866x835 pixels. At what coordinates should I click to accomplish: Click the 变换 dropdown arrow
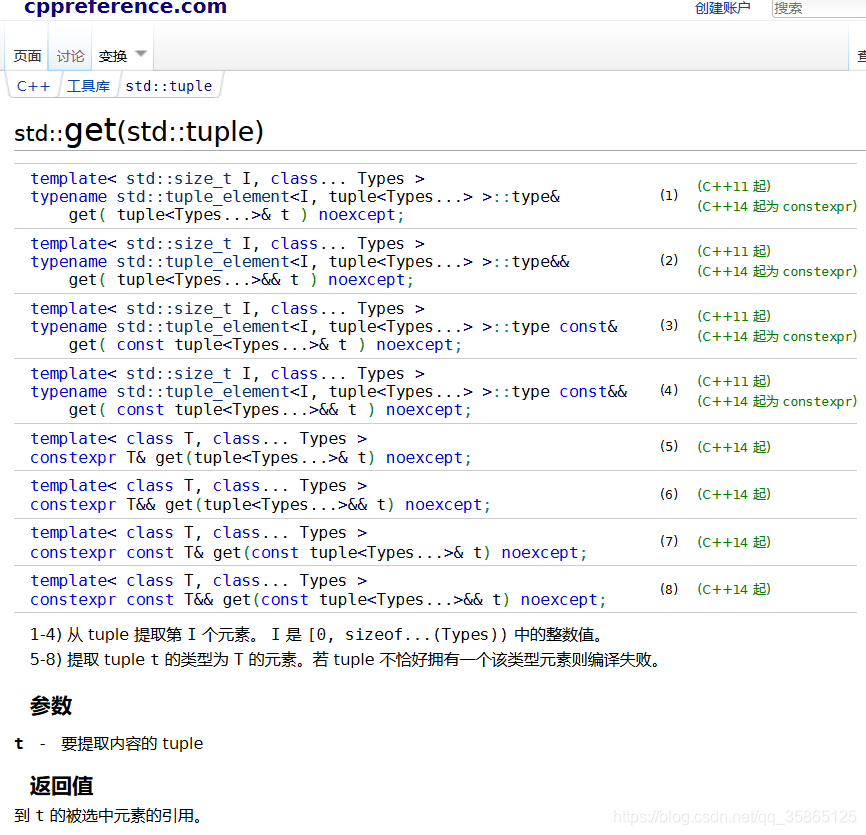coord(141,54)
